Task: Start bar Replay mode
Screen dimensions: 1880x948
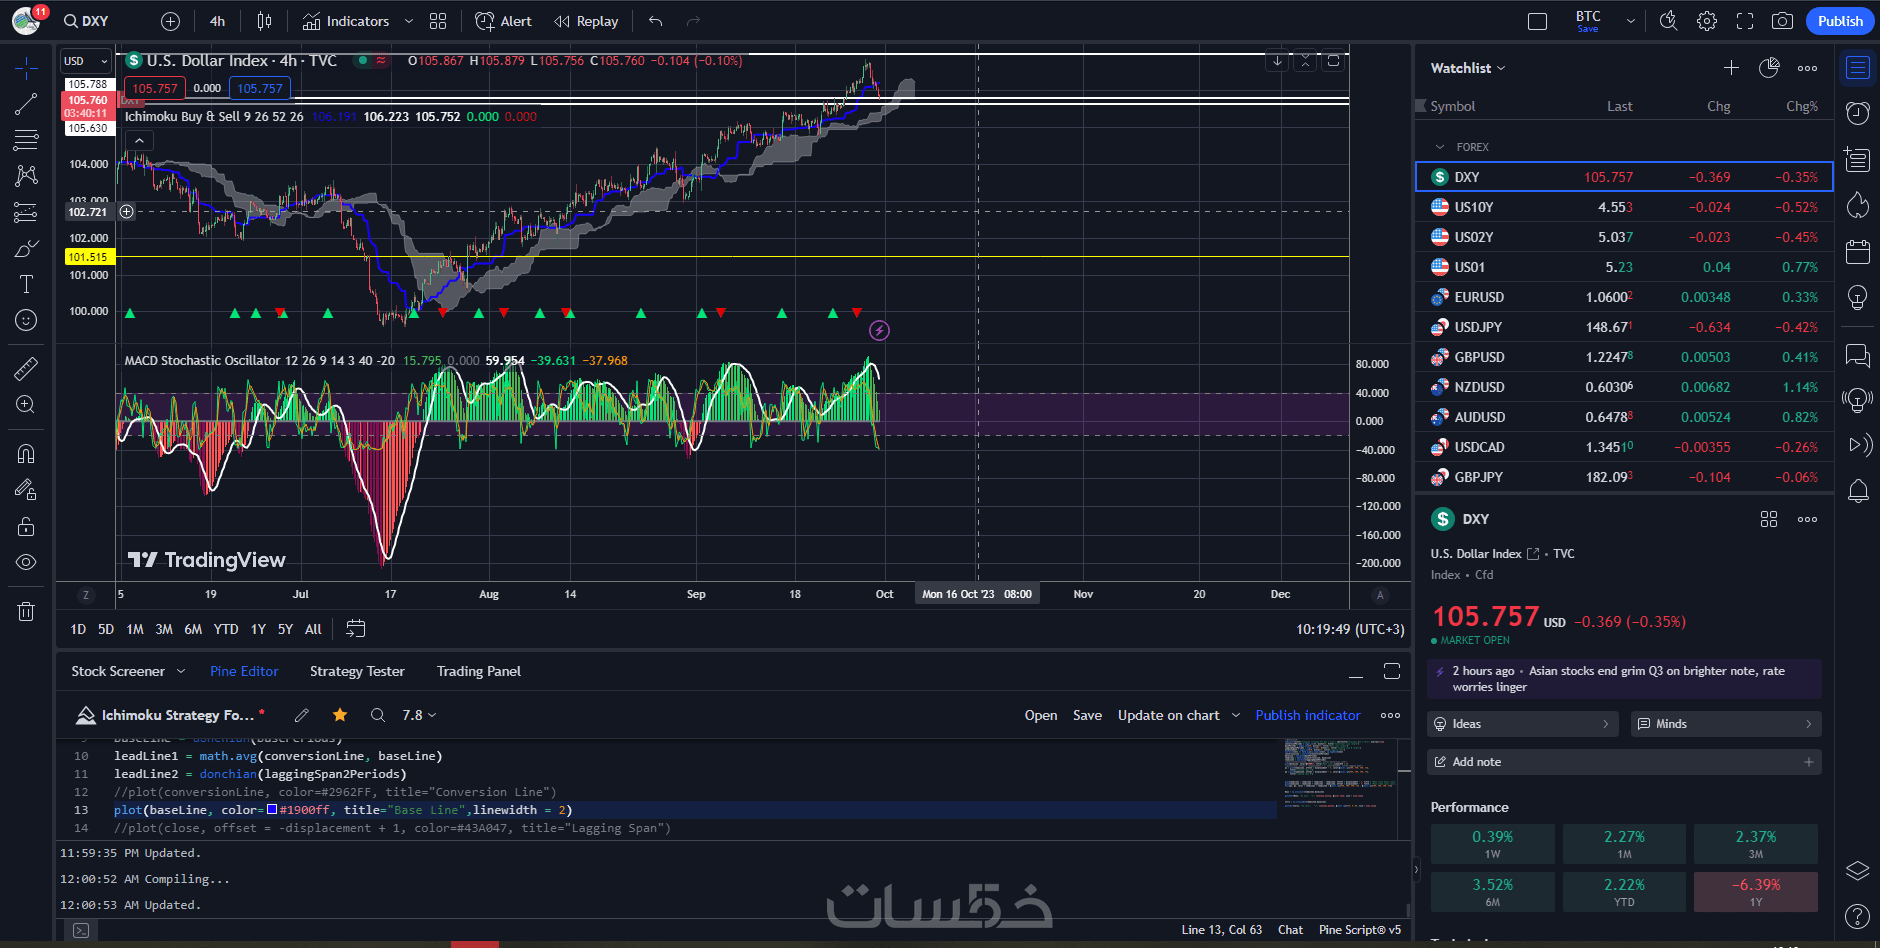Action: click(x=586, y=21)
